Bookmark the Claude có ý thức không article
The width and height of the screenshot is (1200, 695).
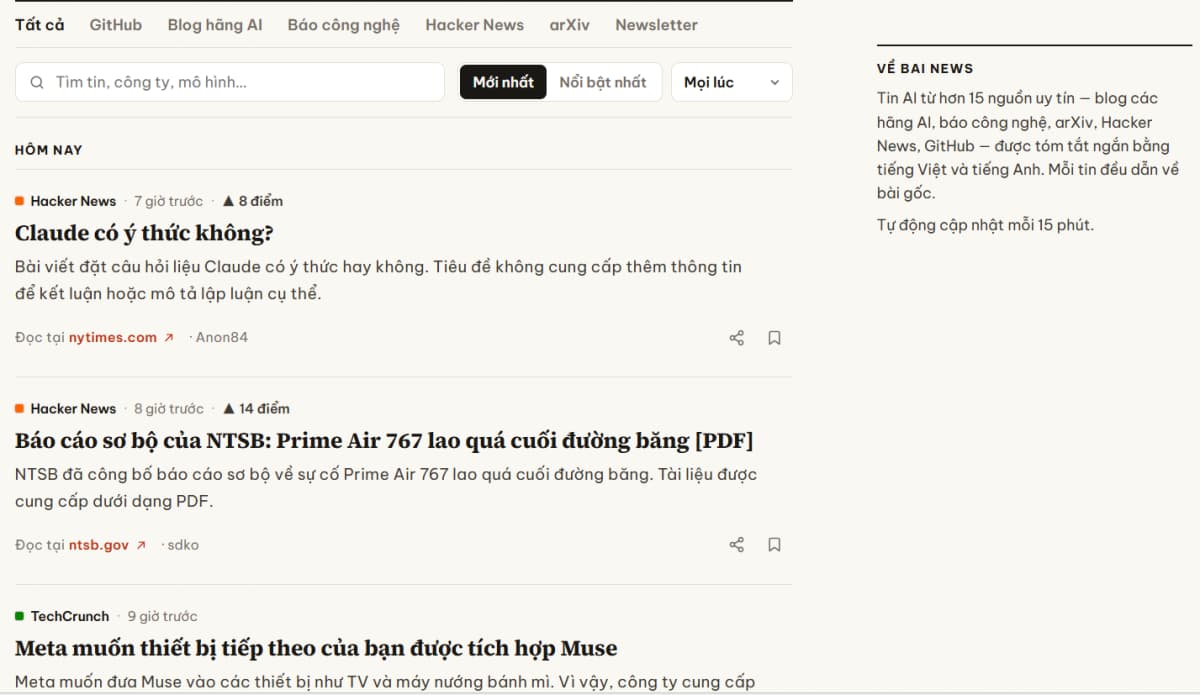point(774,338)
